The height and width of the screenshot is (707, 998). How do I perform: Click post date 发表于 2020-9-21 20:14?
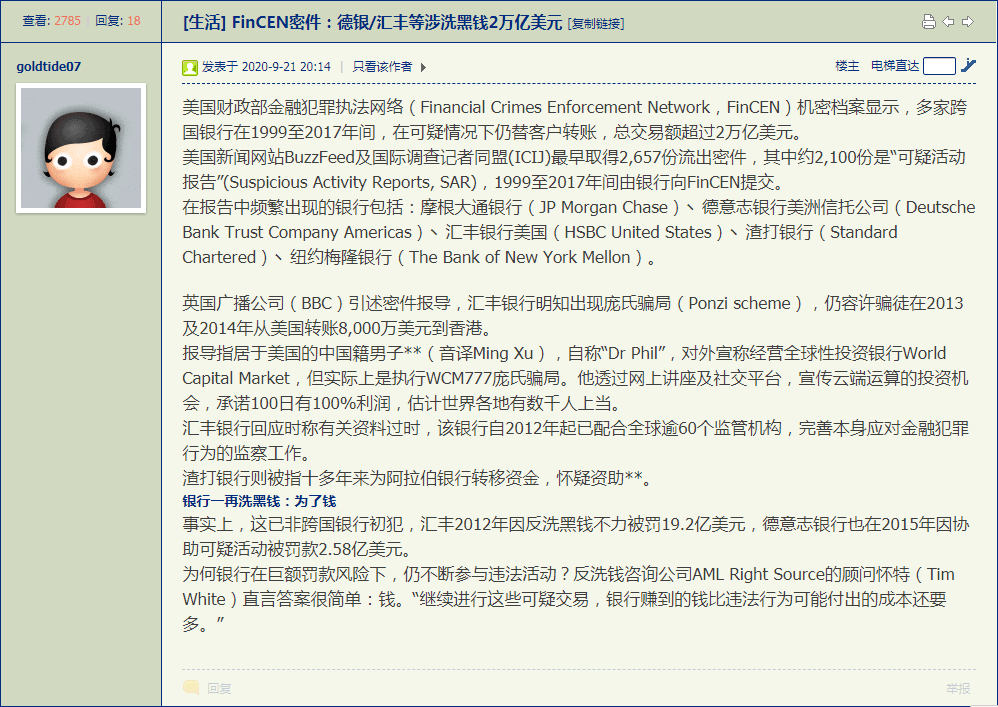tap(266, 67)
